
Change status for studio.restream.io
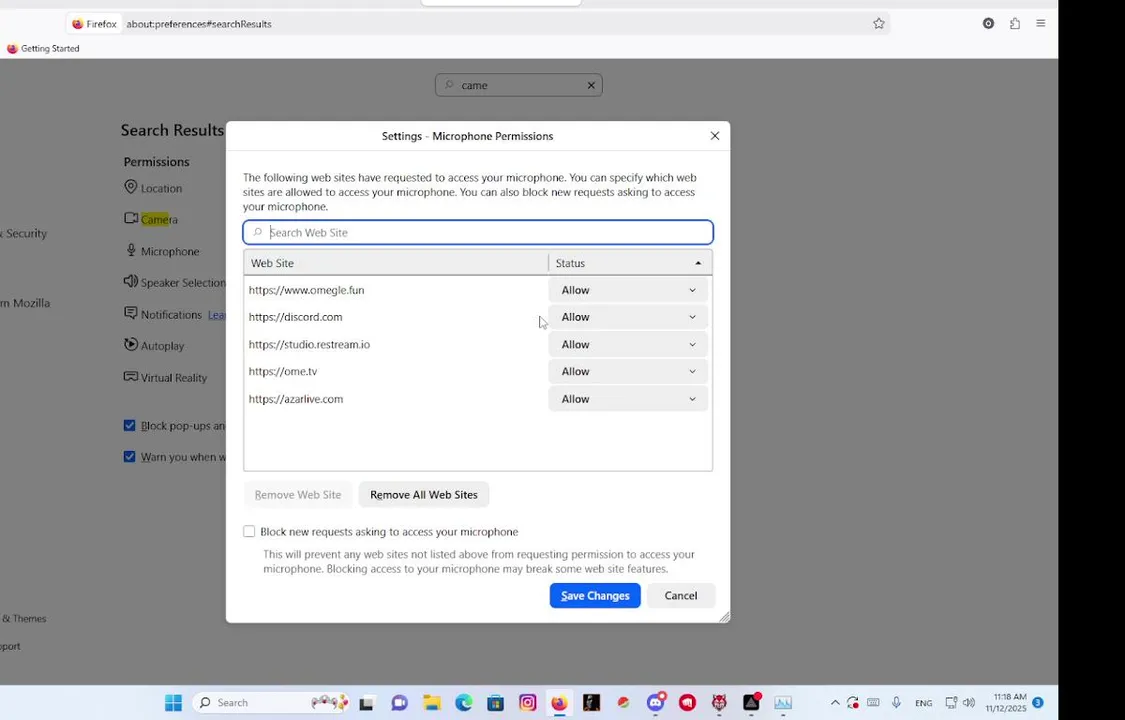[628, 344]
